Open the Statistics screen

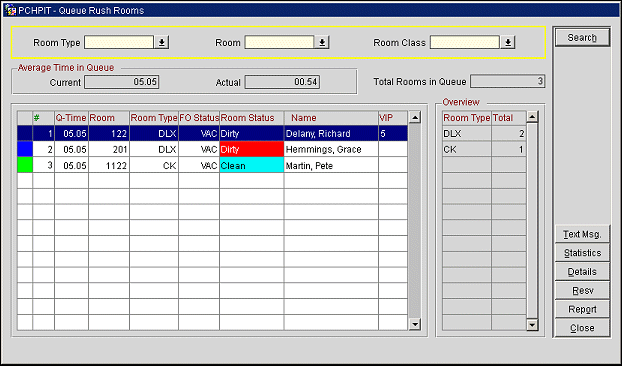pos(582,253)
